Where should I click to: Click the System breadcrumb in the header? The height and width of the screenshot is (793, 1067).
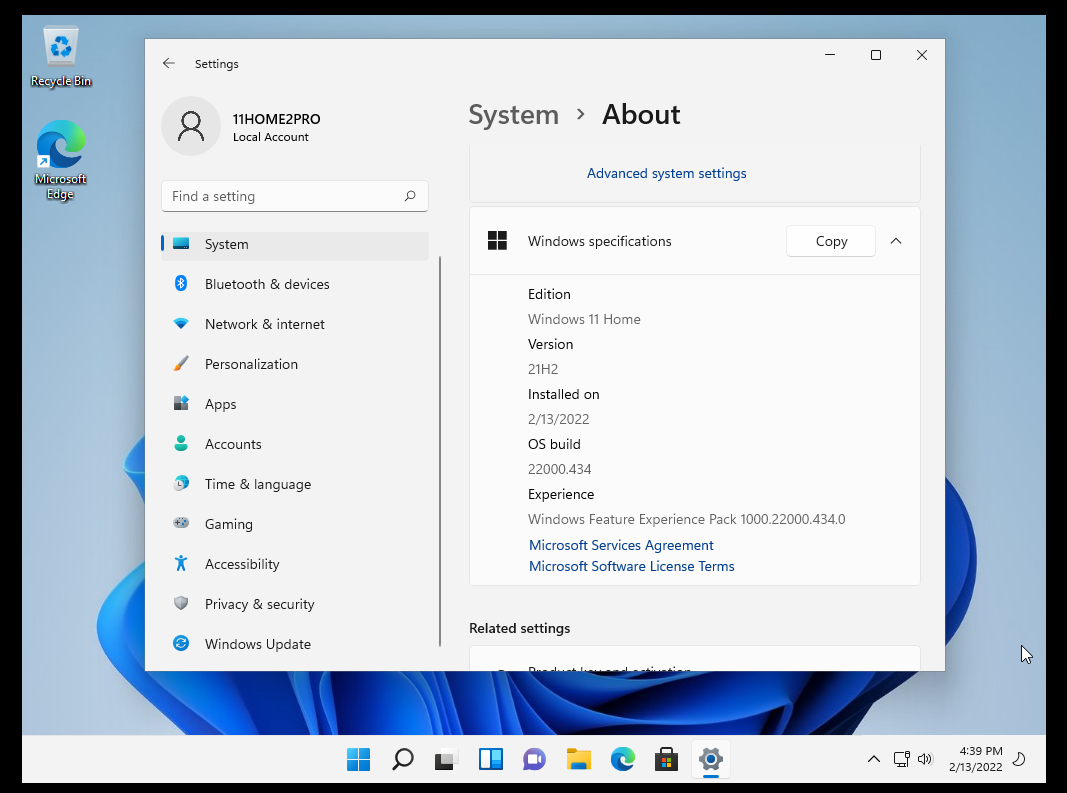514,114
